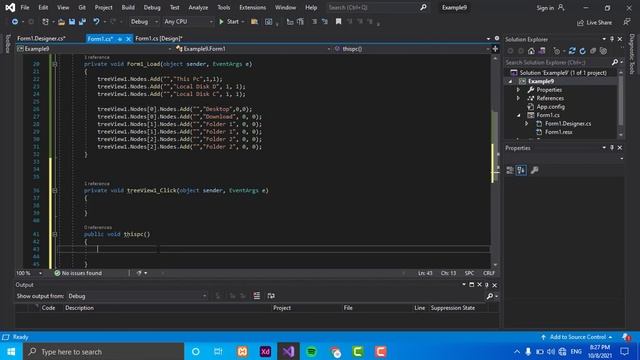Click the split editor plus icon
Screen dimensions: 640x360
tap(495, 49)
